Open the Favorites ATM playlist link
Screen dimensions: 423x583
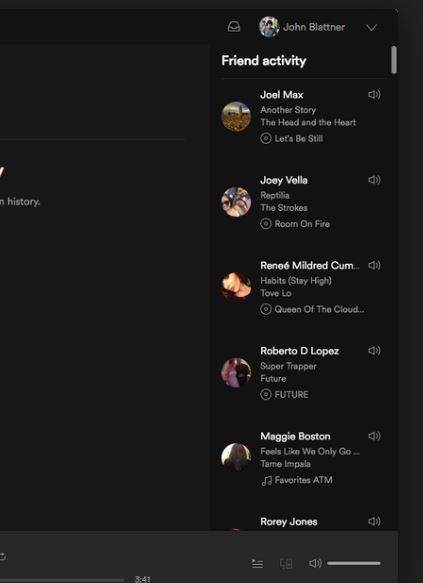303,480
